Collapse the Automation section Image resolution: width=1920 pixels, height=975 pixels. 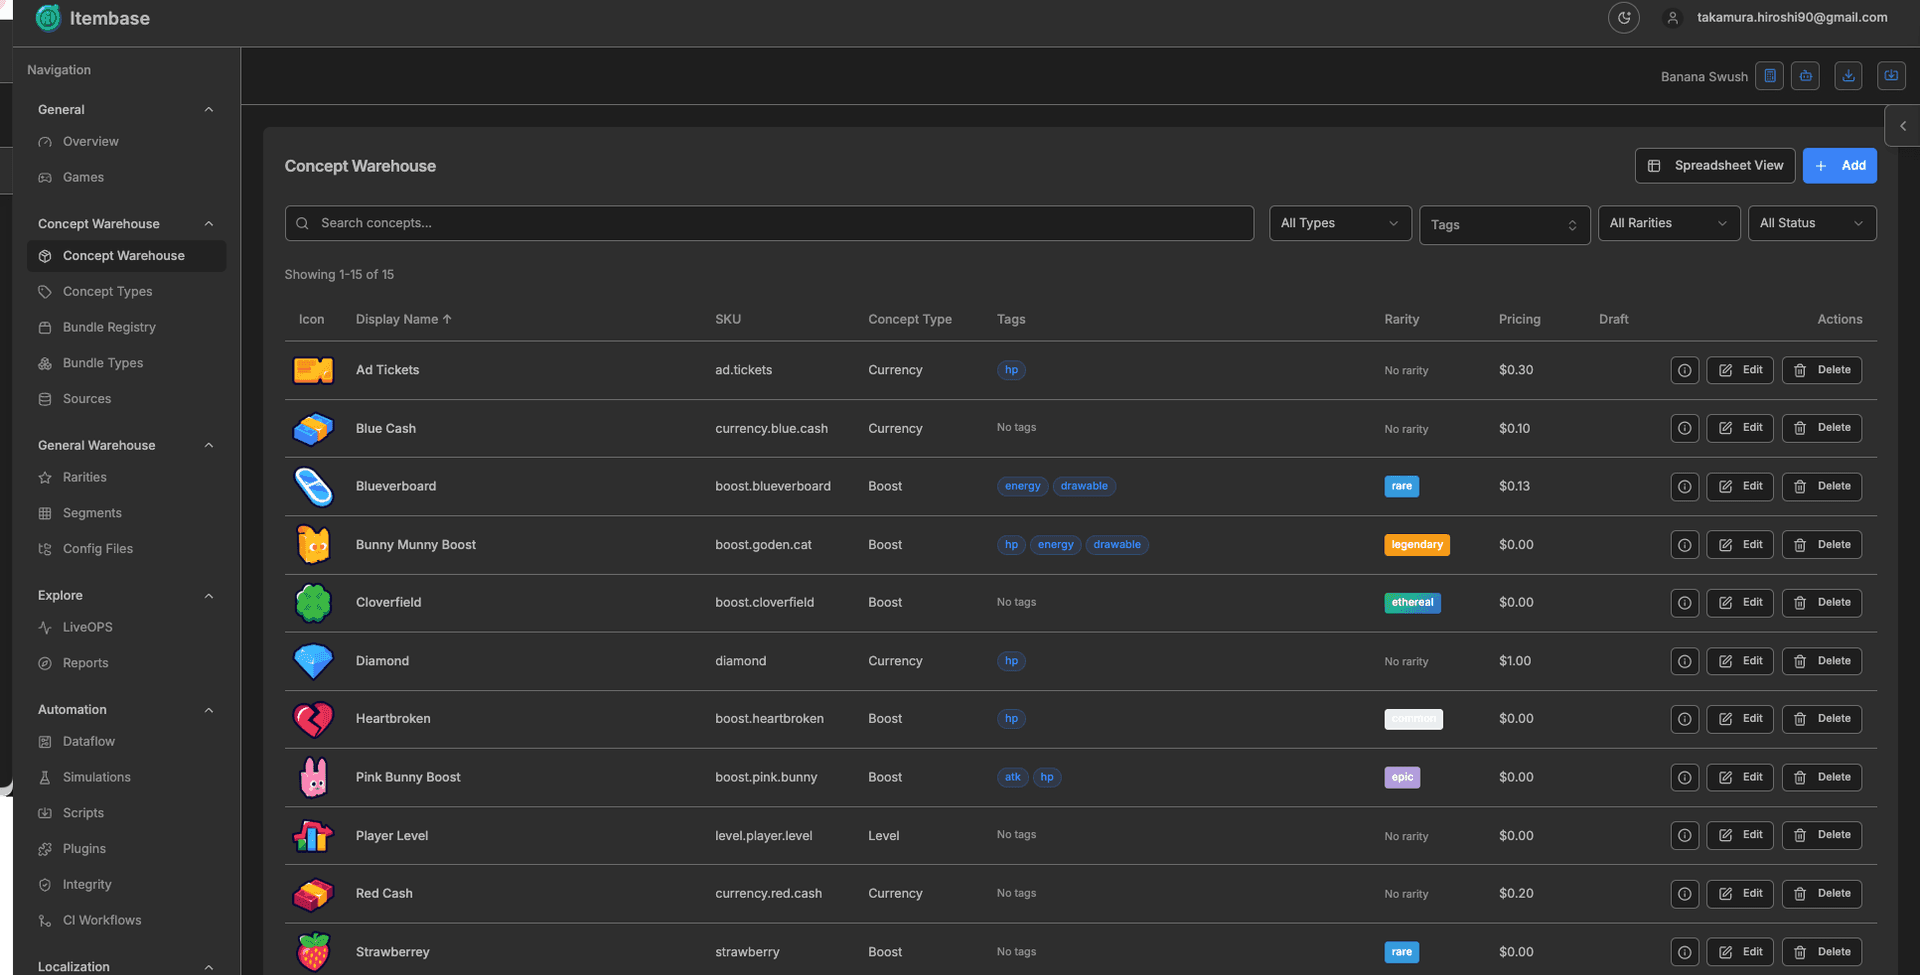coord(209,710)
